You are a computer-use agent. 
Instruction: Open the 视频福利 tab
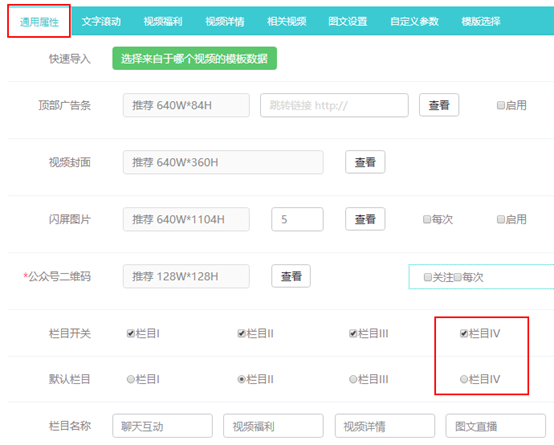(163, 22)
